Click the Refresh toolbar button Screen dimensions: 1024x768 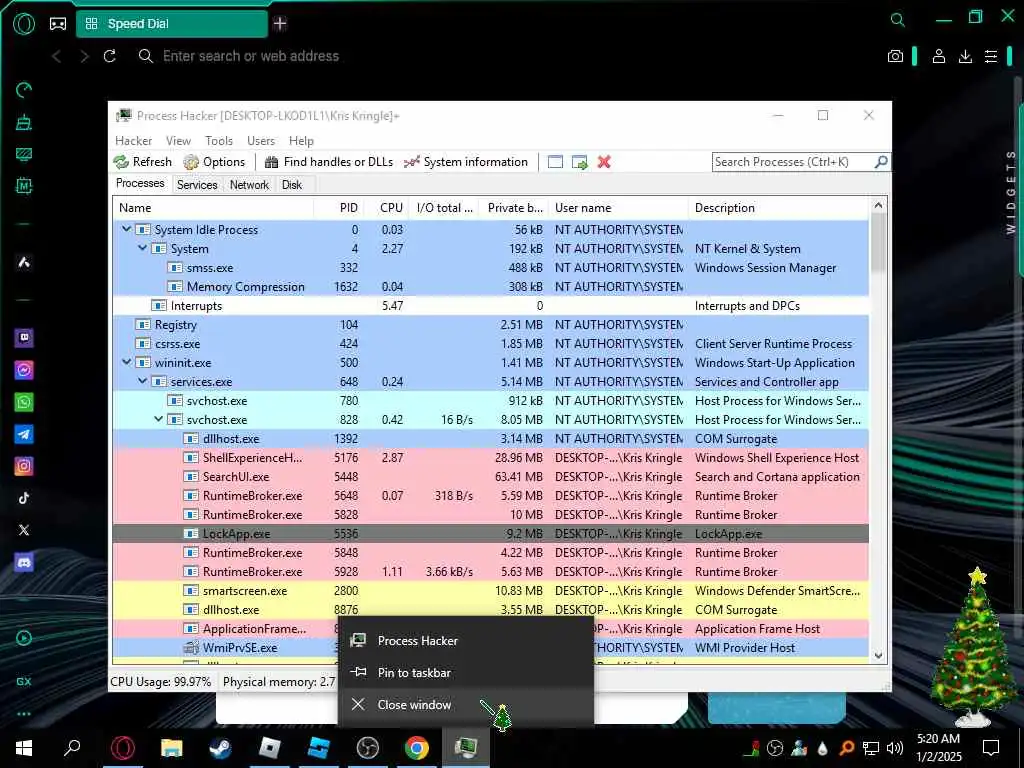pos(142,162)
